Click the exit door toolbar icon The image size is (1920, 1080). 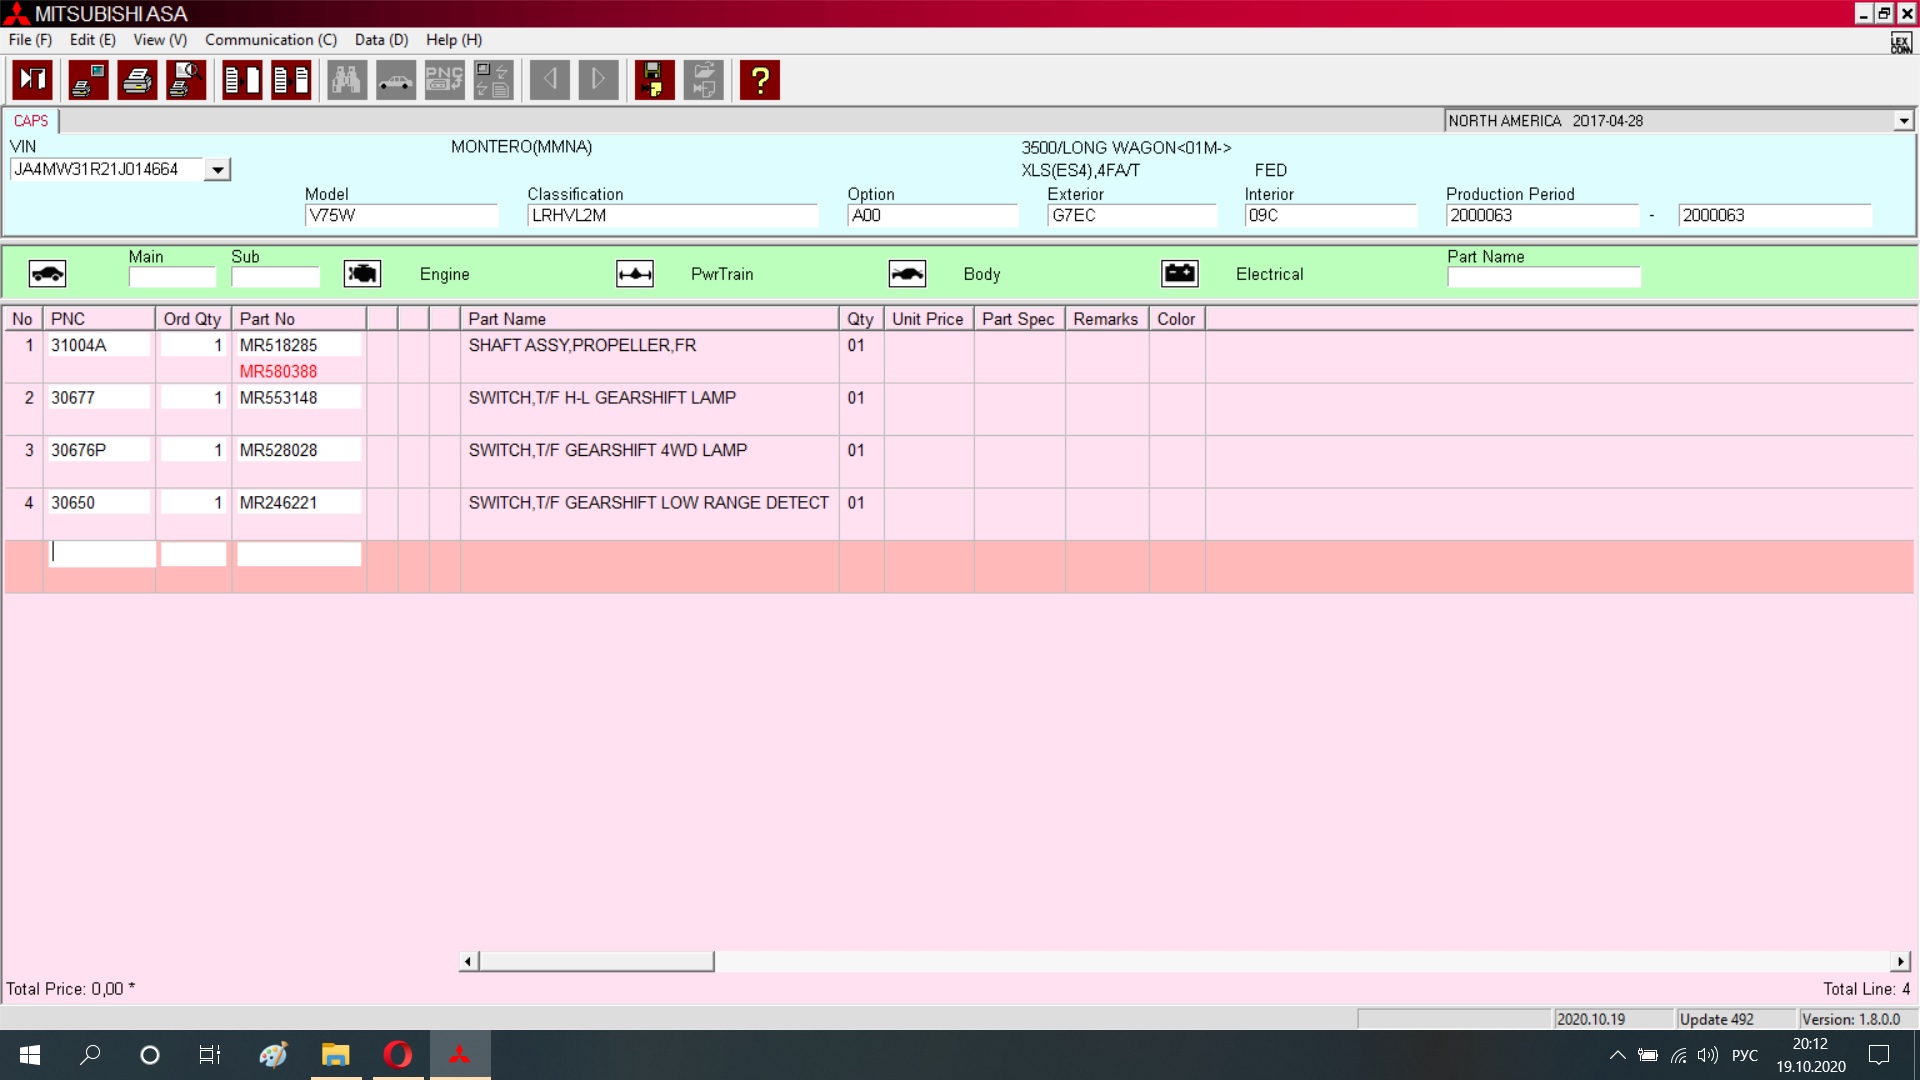pos(33,80)
